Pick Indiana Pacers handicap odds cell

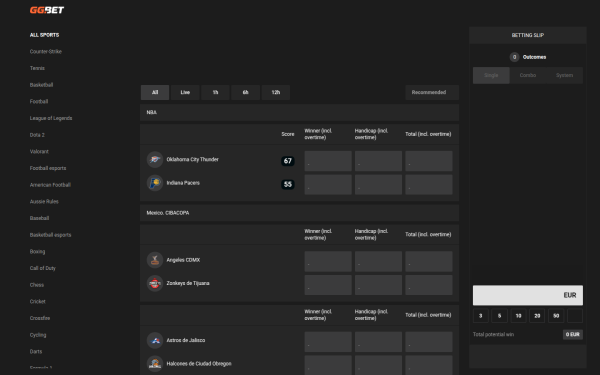(378, 184)
